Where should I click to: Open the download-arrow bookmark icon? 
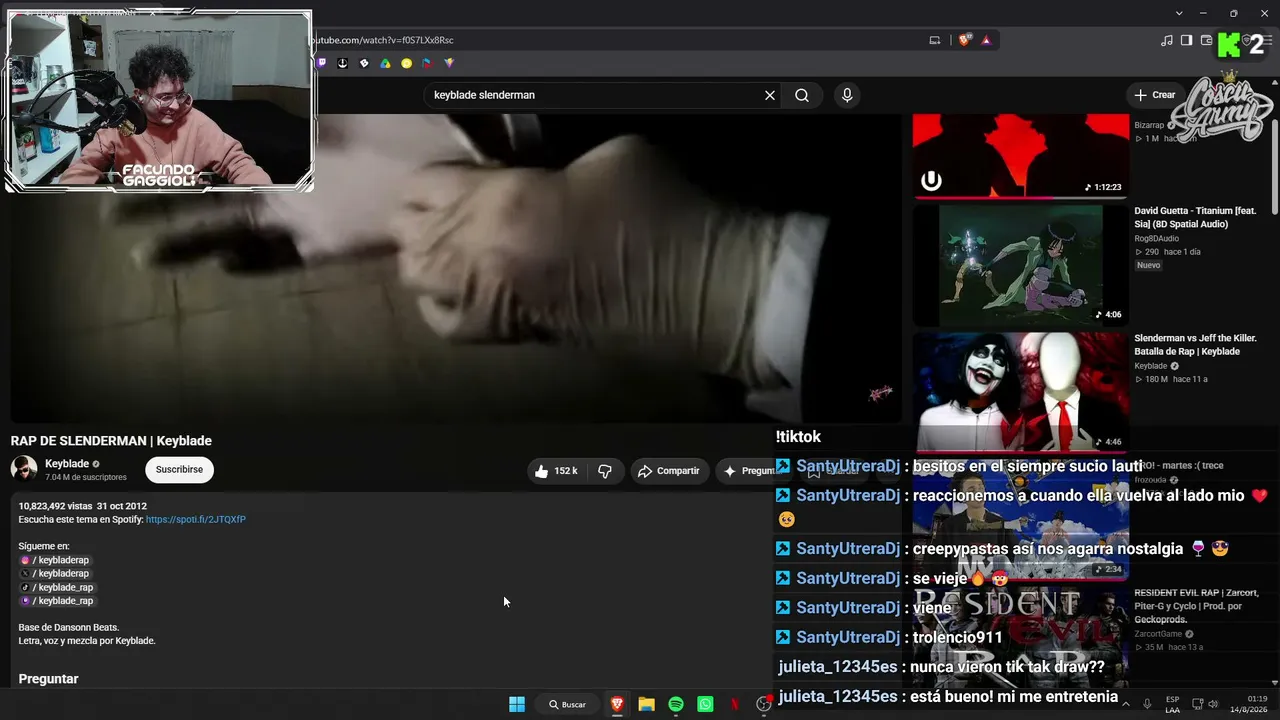coord(342,63)
